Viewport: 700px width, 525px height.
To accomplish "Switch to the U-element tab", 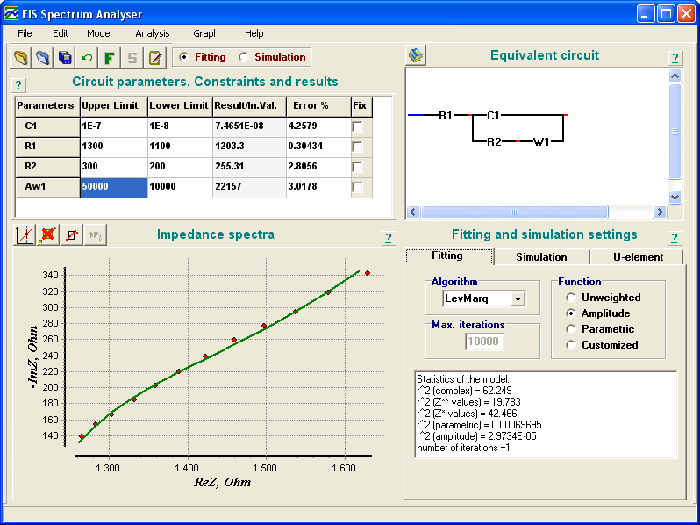I will tap(637, 257).
